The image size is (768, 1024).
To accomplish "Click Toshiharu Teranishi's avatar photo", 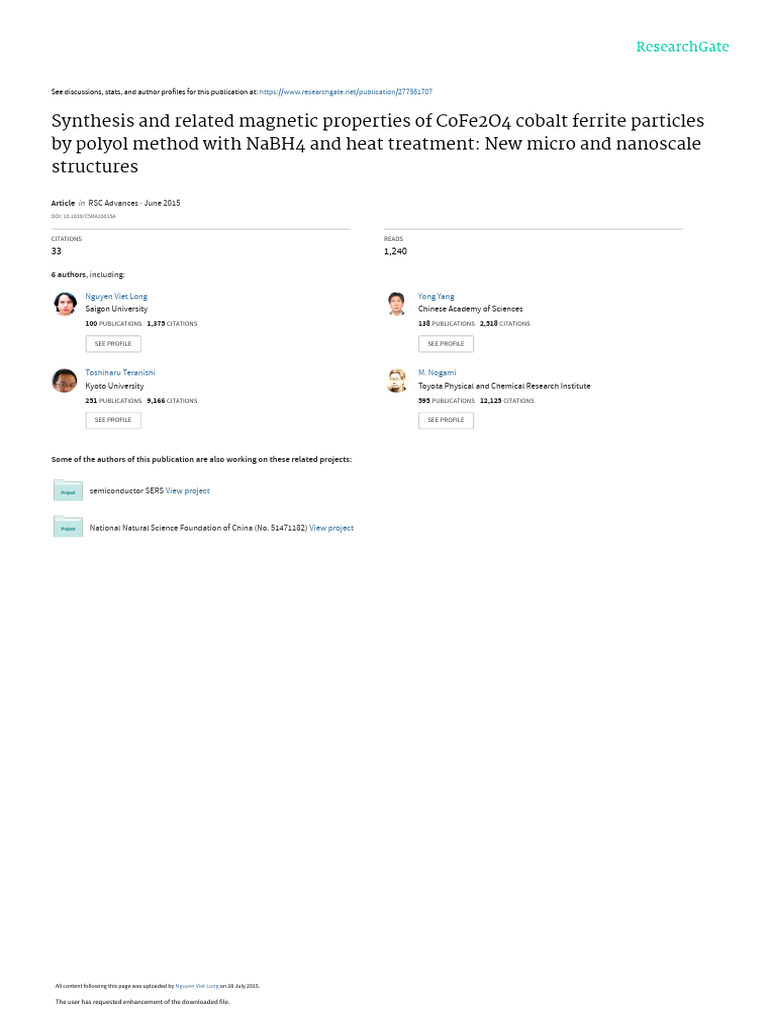I will pos(65,380).
